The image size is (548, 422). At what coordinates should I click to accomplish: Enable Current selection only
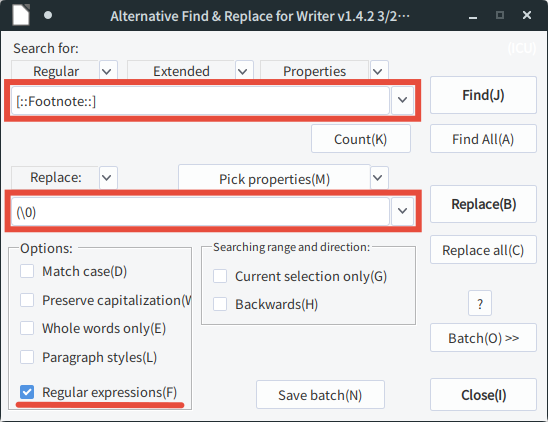pos(220,276)
